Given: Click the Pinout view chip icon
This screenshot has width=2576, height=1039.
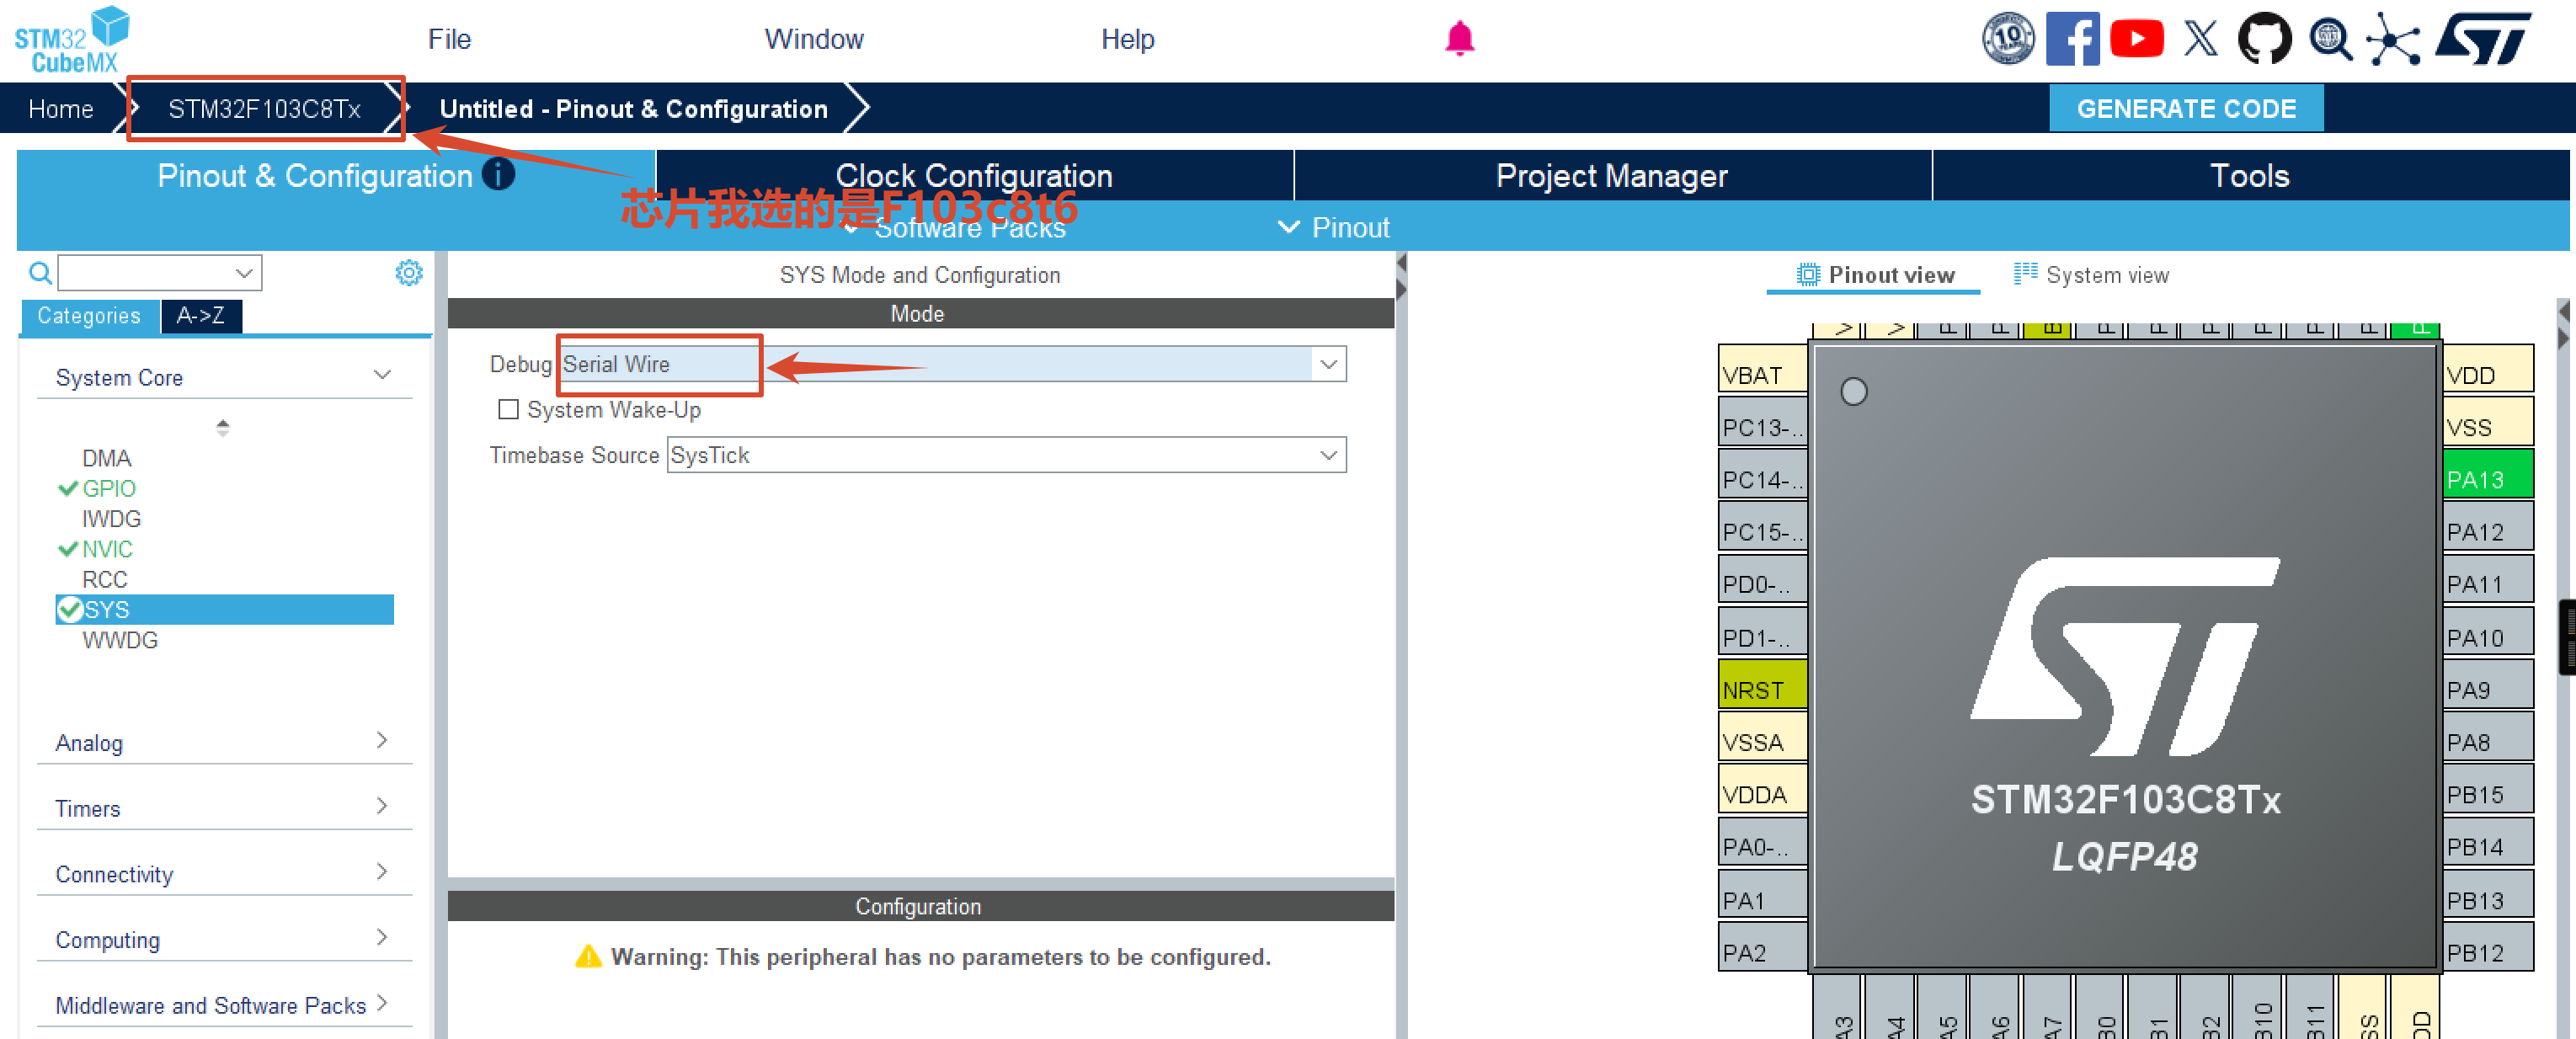Looking at the screenshot, I should tap(1808, 274).
